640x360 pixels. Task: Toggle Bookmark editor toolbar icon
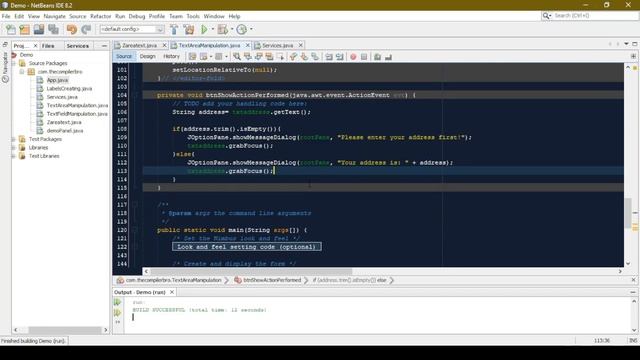coord(315,57)
